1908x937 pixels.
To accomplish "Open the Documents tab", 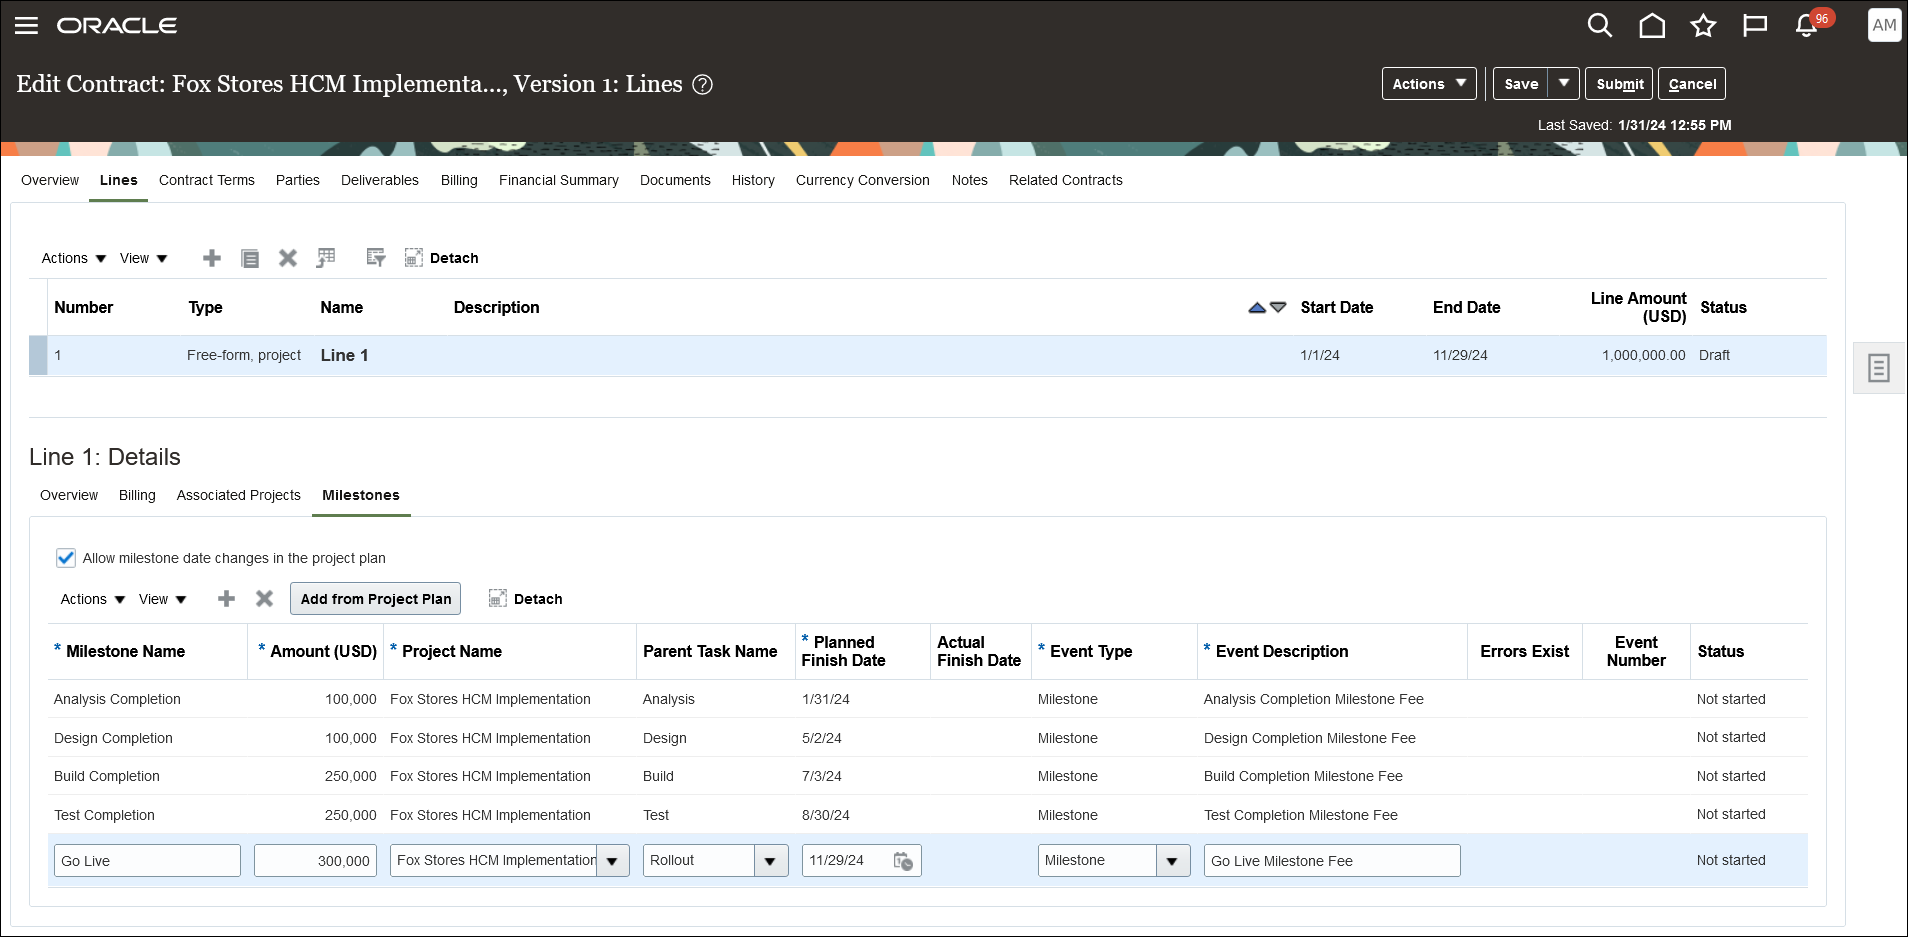I will (675, 180).
